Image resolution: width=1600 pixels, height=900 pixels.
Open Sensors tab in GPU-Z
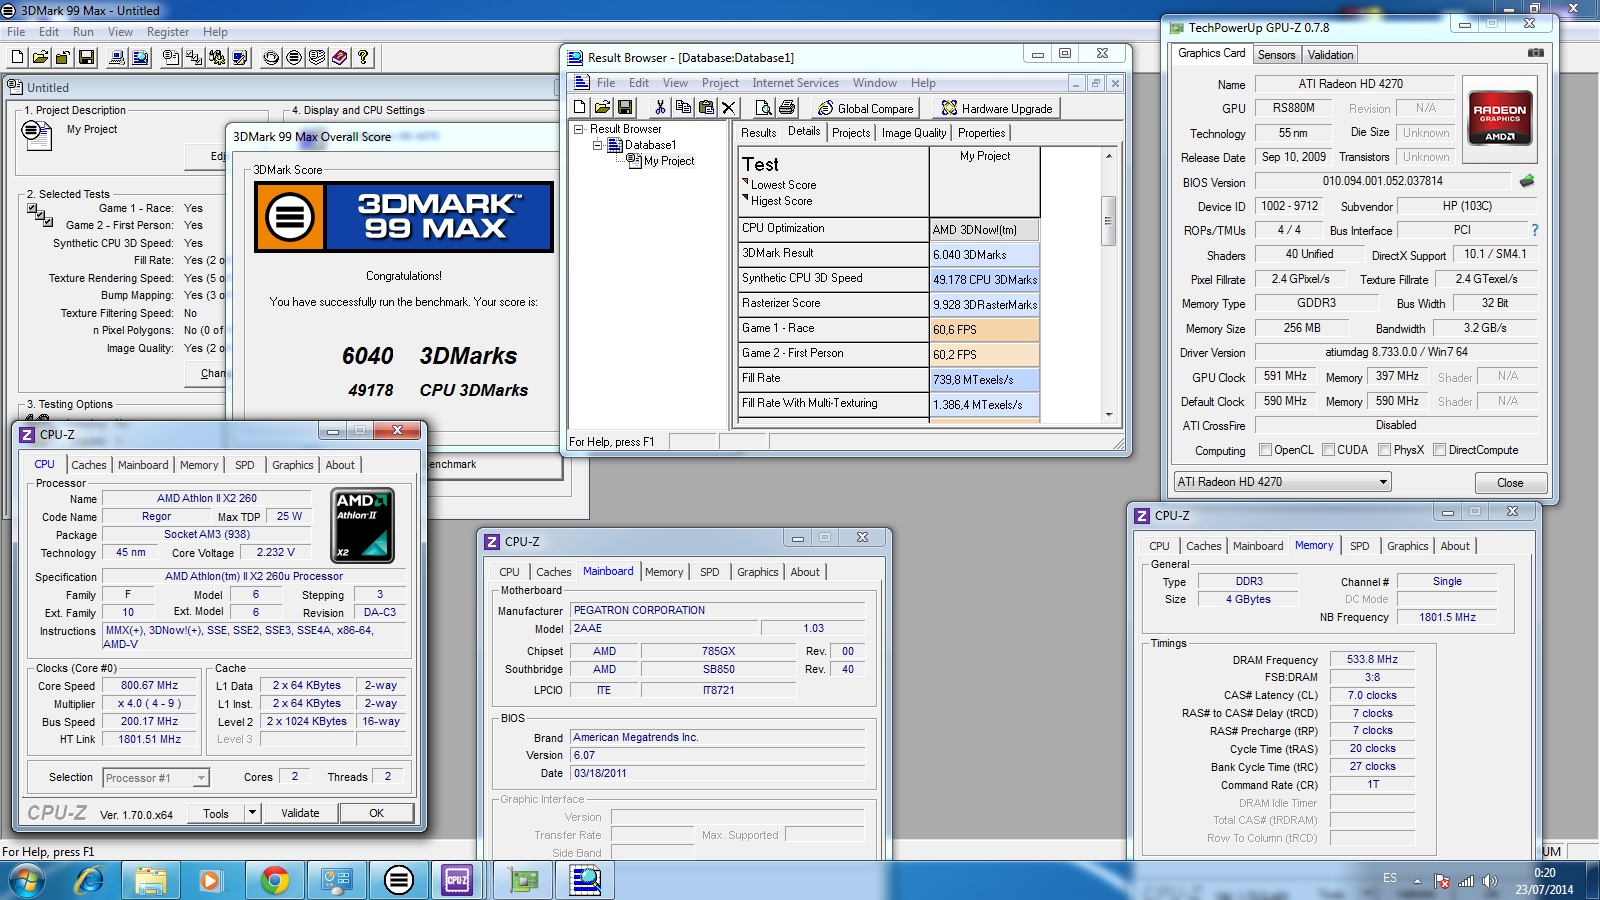[1276, 55]
